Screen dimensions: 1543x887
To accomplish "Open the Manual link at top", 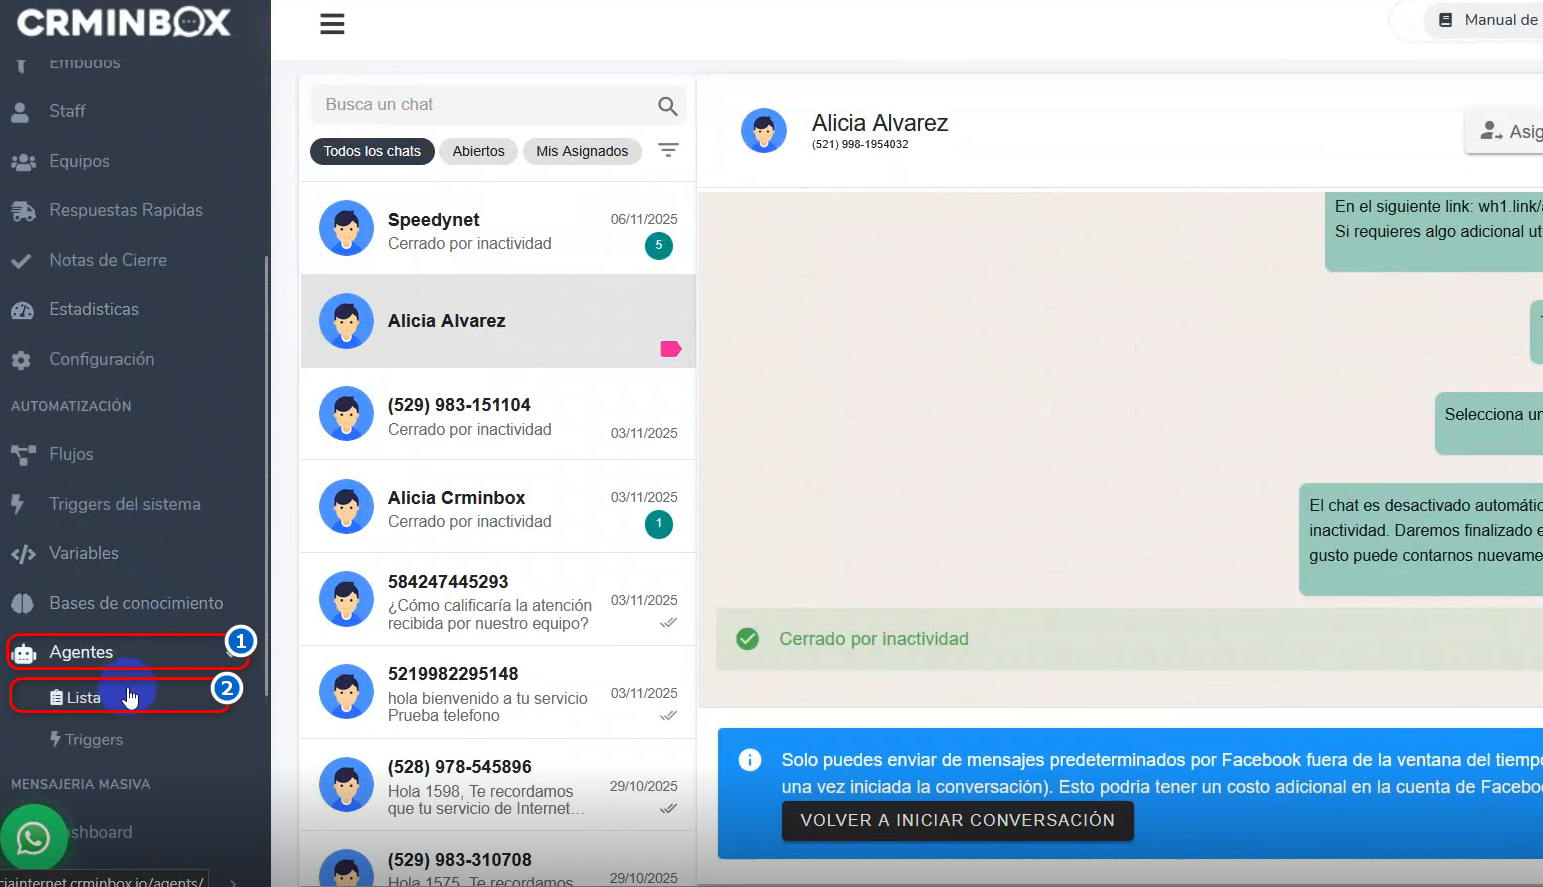I will (x=1490, y=20).
